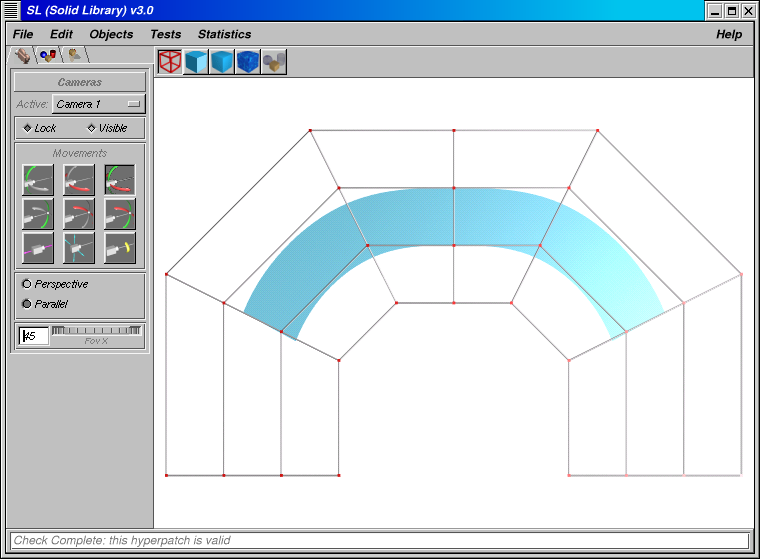Click the bottom-center cyan axes camera icon

click(x=79, y=247)
